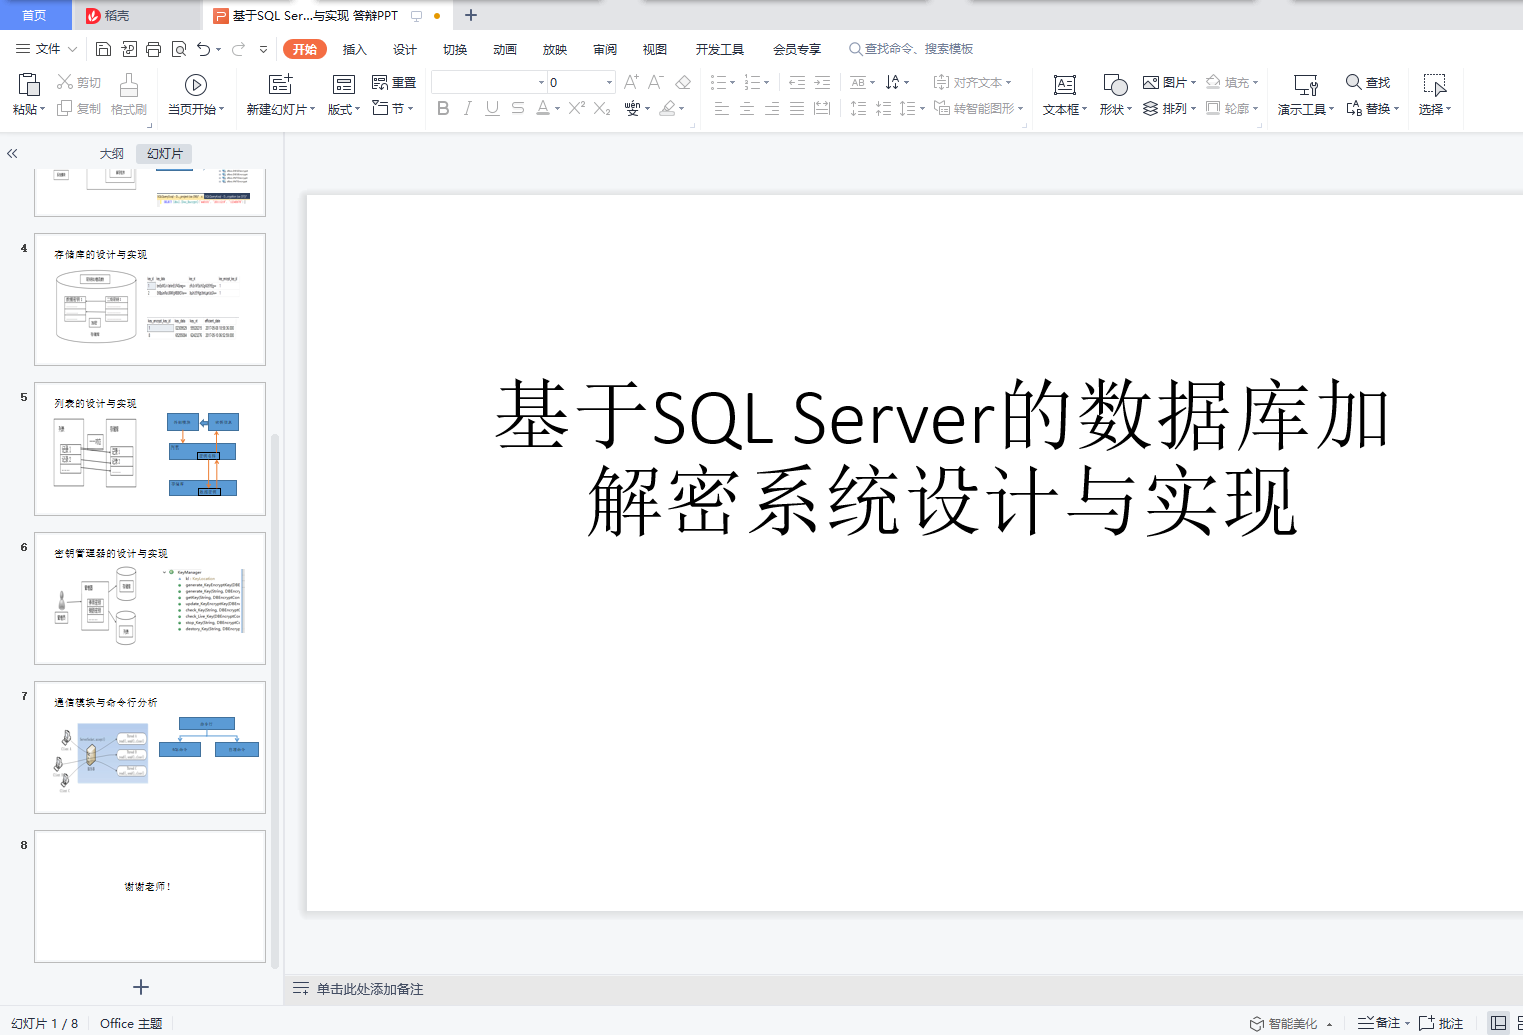Screen dimensions: 1523x1035
Task: Switch to normal view icon in status bar
Action: 1498,1023
